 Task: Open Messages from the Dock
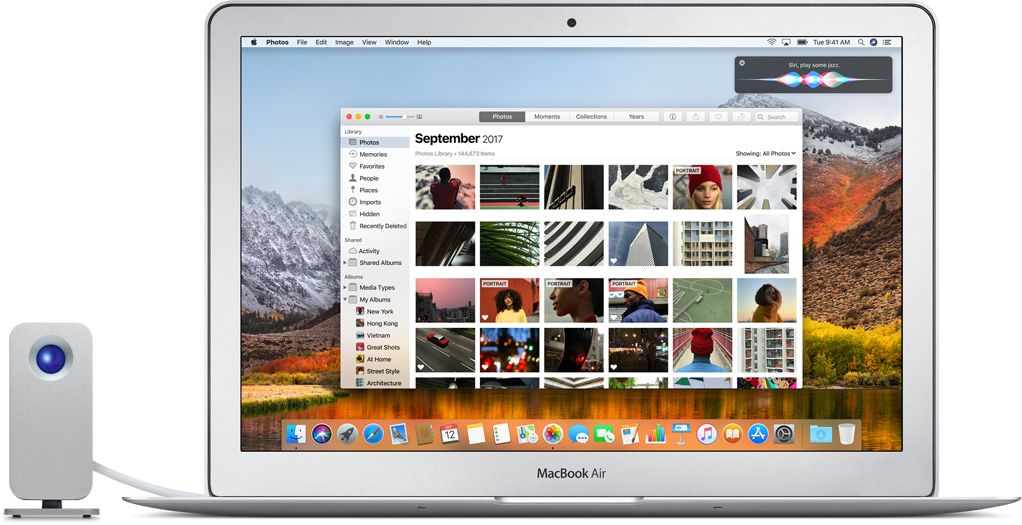tap(578, 433)
